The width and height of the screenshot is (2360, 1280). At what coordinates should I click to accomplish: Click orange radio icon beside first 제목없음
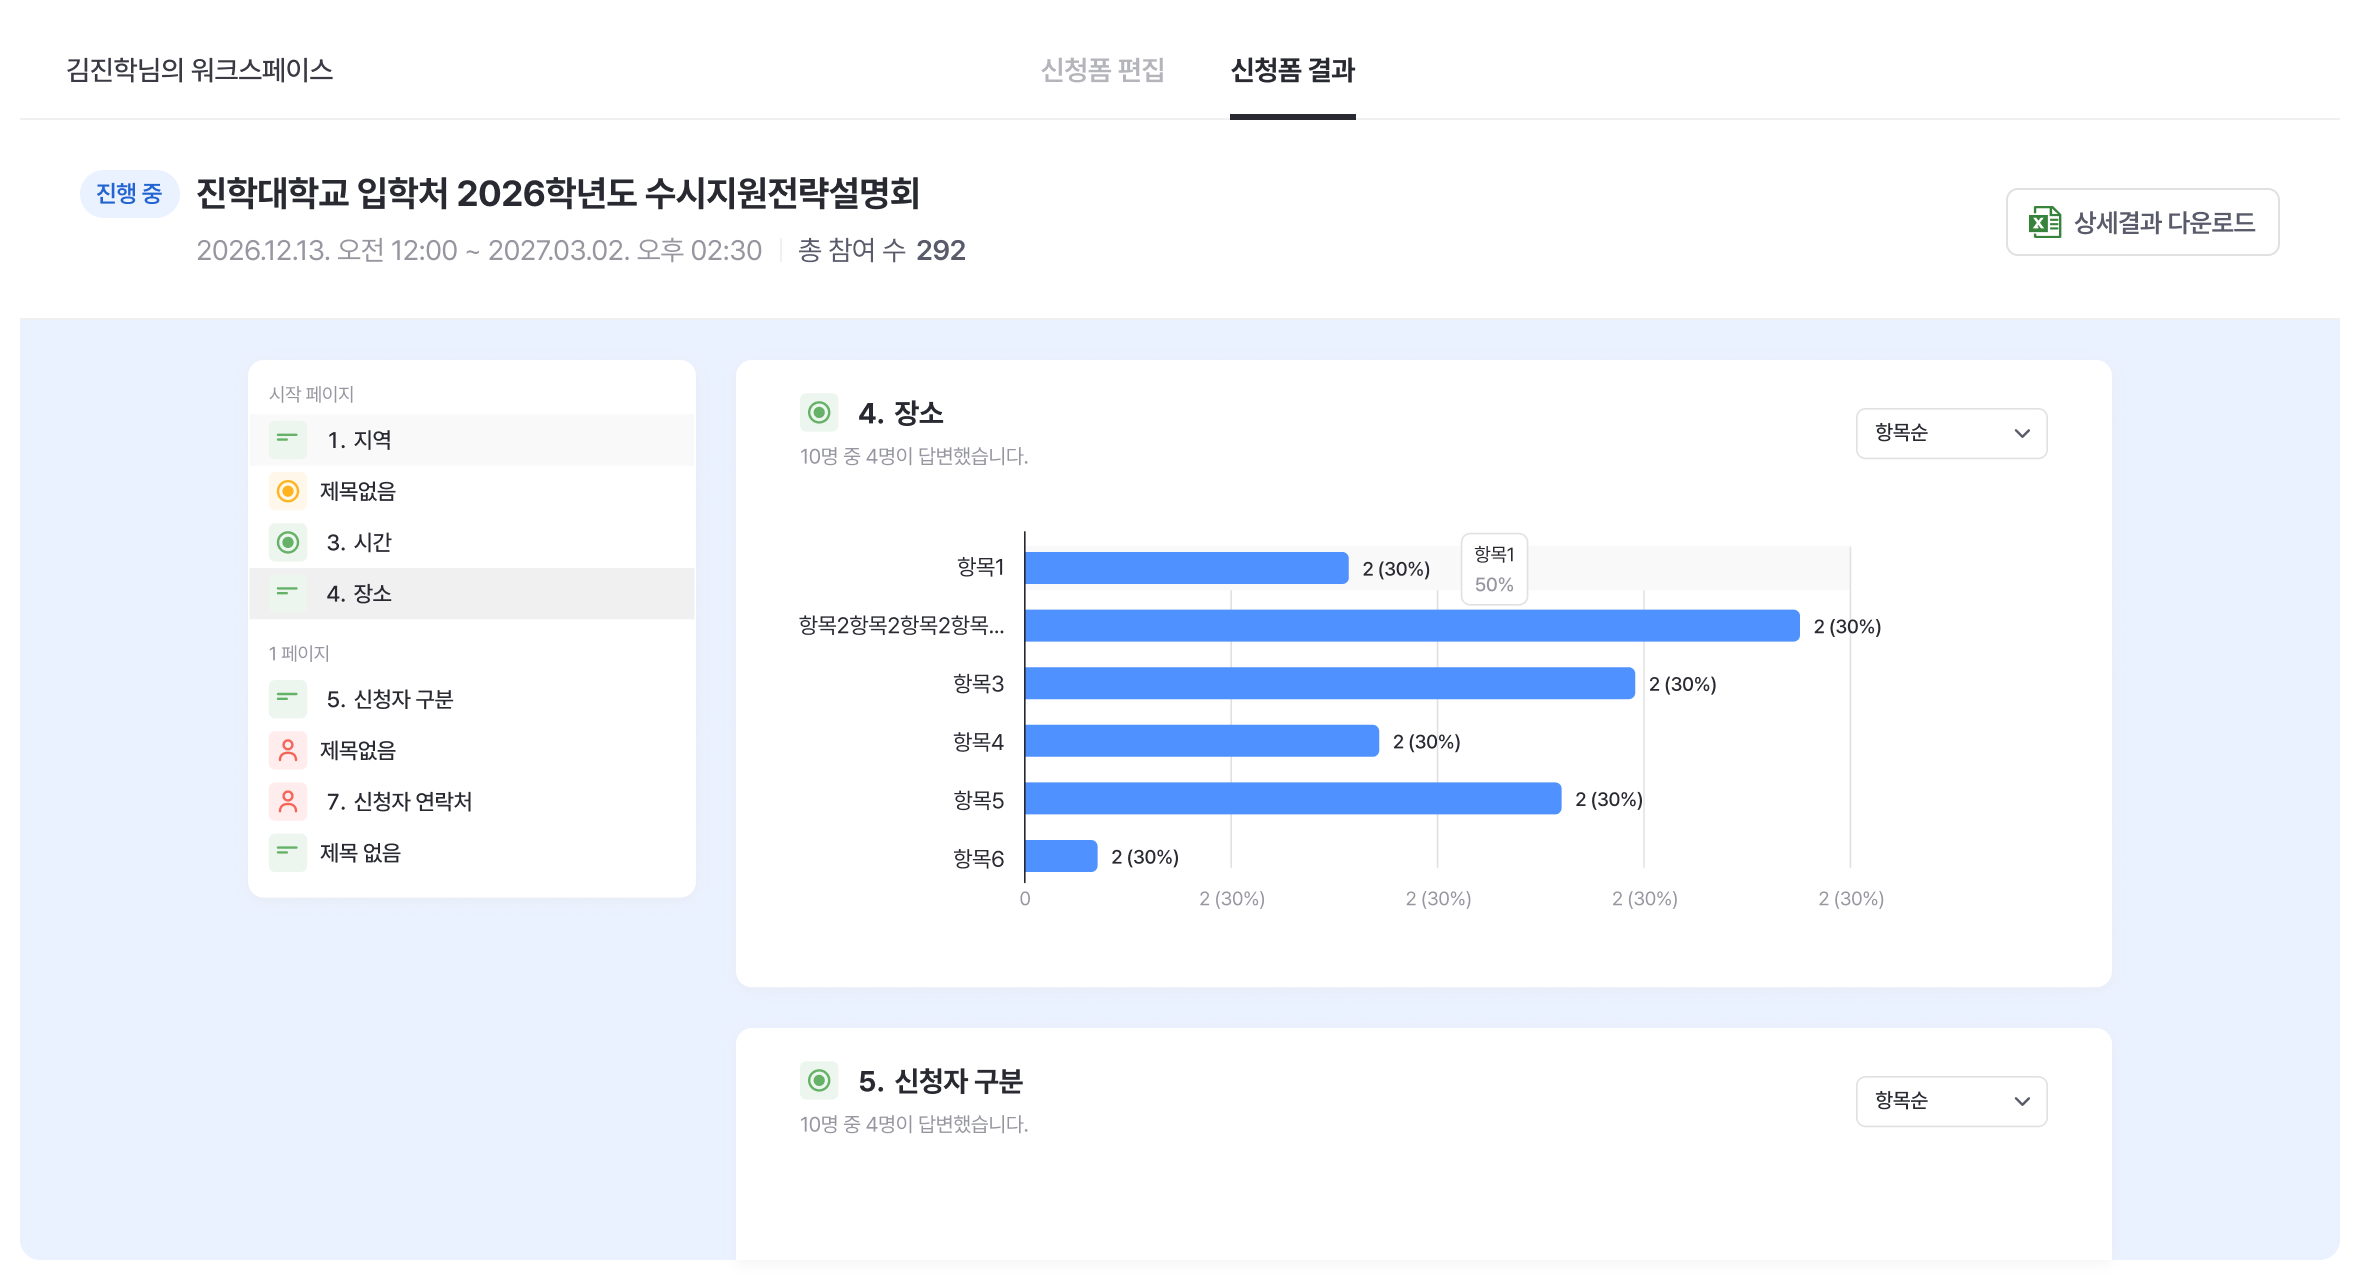pyautogui.click(x=287, y=491)
